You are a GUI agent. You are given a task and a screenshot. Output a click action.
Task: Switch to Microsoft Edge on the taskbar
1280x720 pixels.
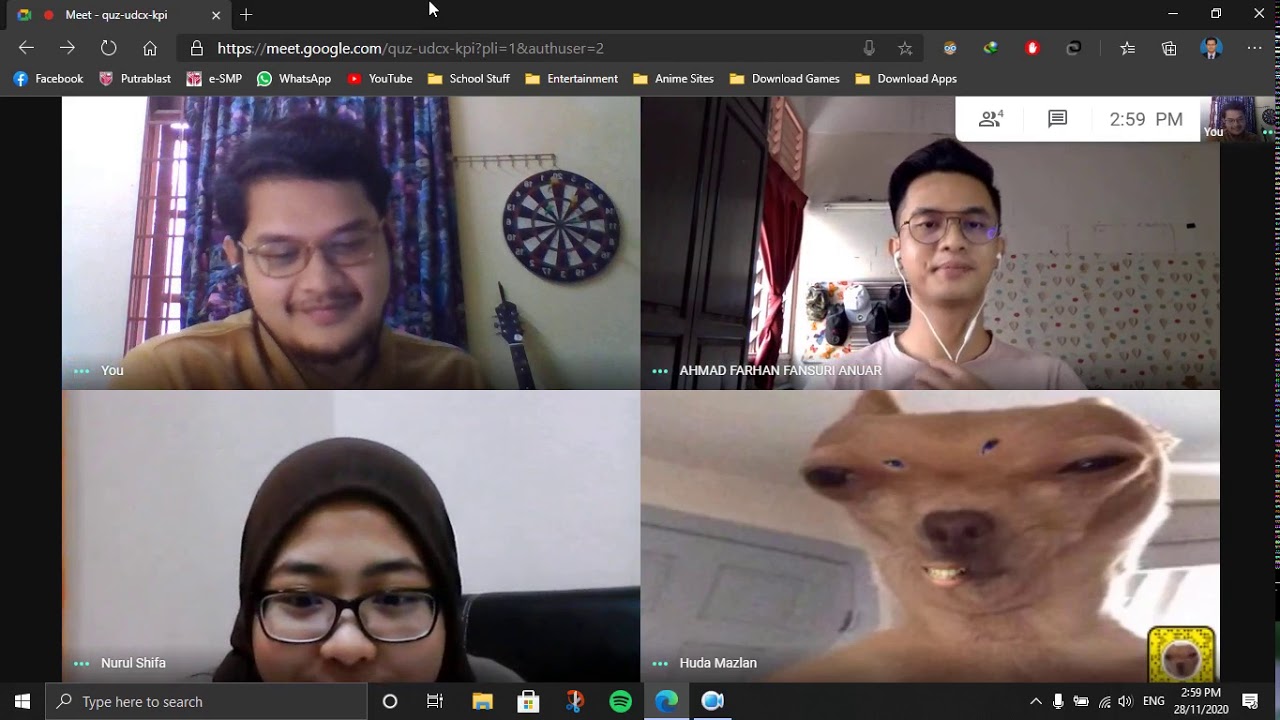coord(666,701)
